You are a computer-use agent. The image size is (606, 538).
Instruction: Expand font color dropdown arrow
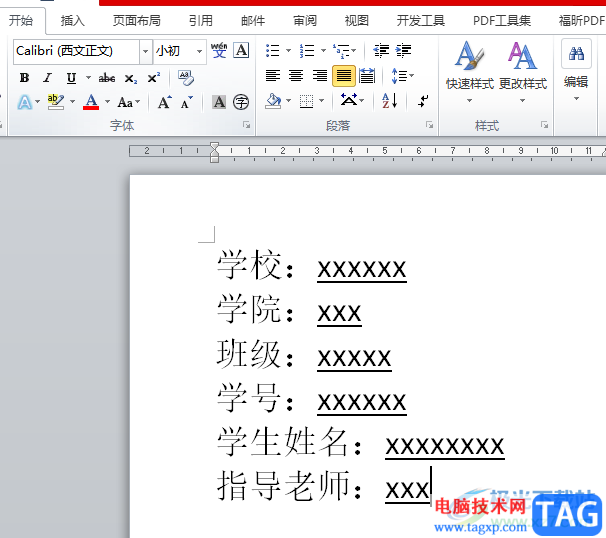click(107, 102)
